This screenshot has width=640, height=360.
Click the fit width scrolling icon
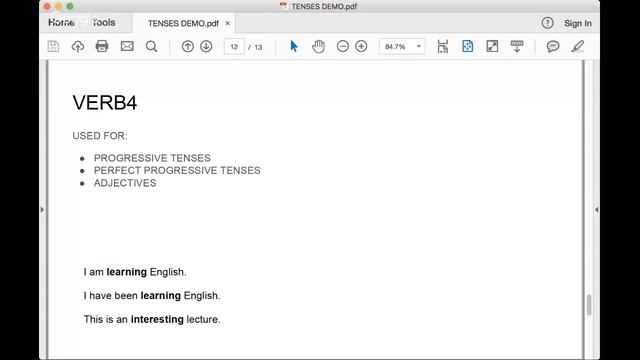[x=443, y=47]
